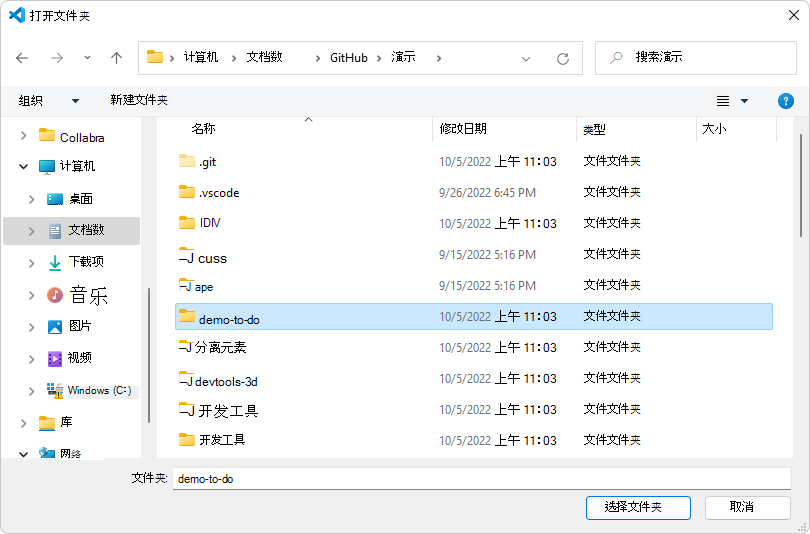Select the demo-to-do folder
Screen dimensions: 810x534
click(474, 317)
